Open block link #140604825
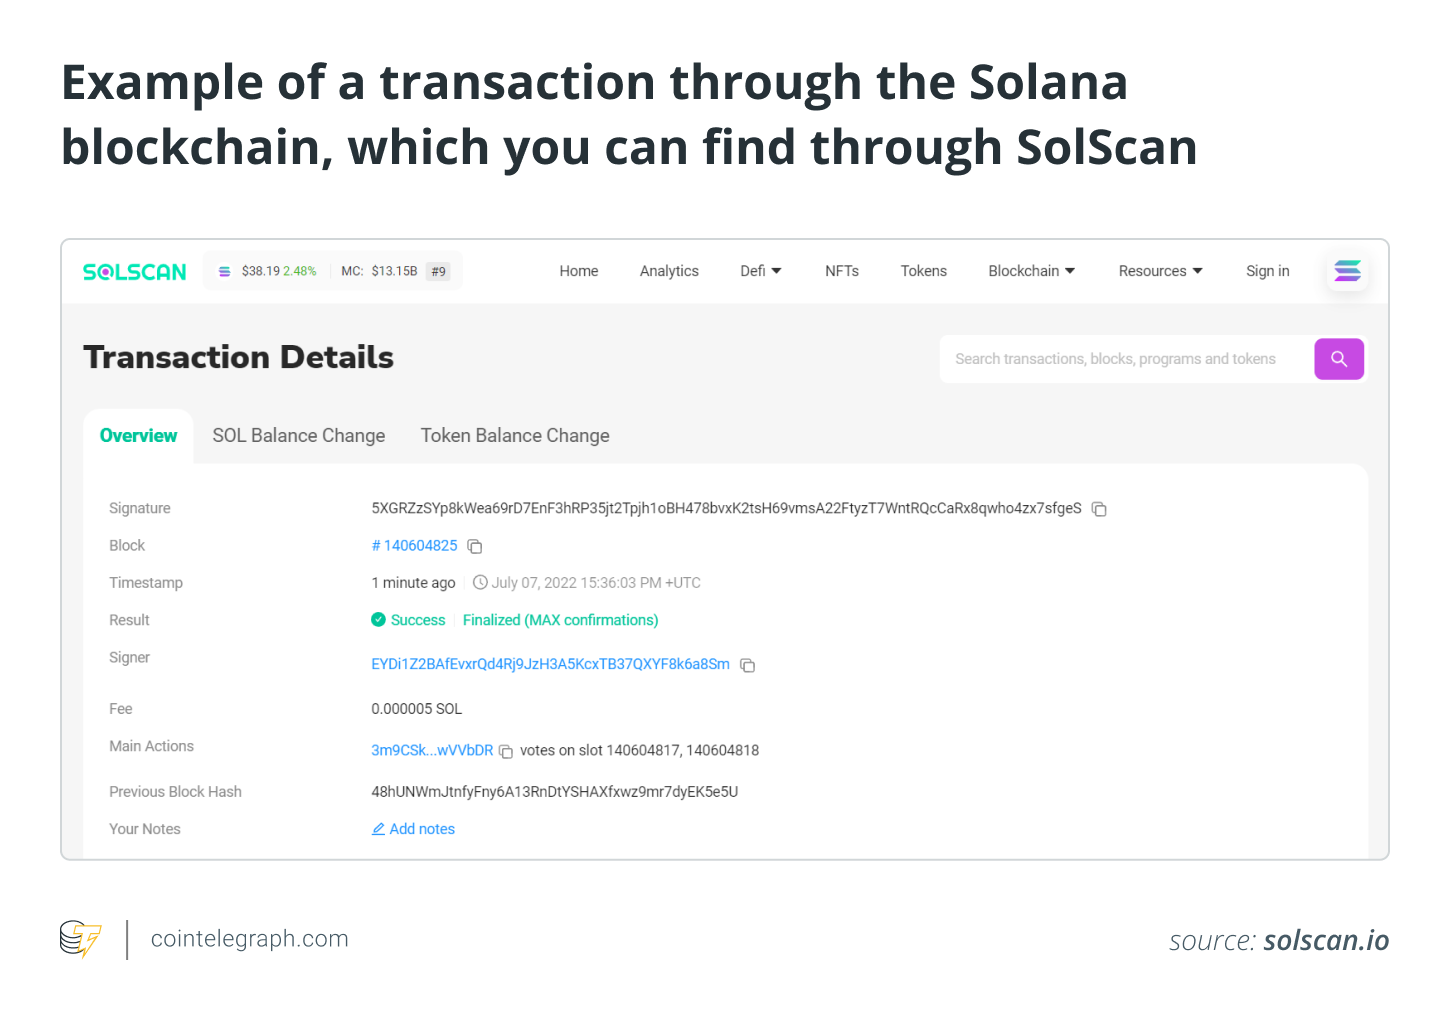Screen dimensions: 1450x1020 (x=414, y=546)
